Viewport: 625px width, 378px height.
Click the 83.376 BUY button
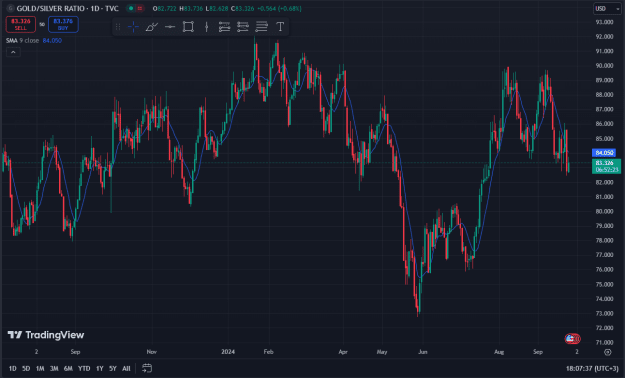[x=63, y=24]
